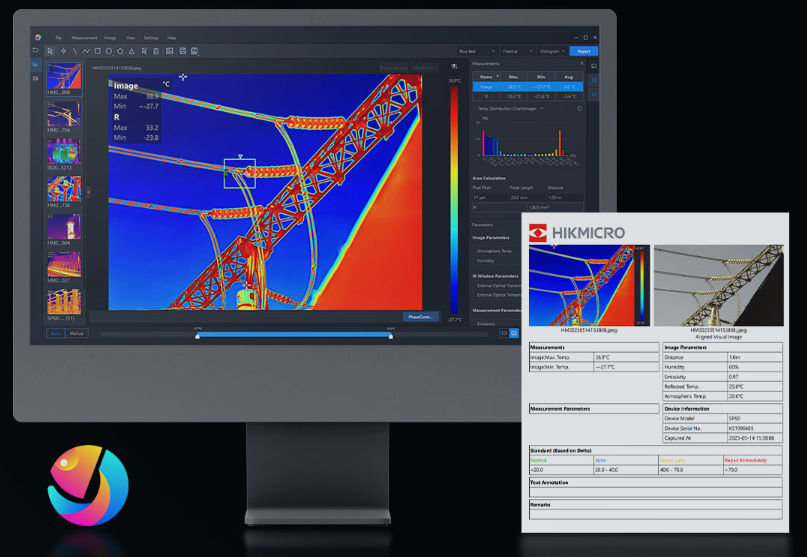Switch temperature range to Manual mode
The width and height of the screenshot is (807, 557).
77,333
